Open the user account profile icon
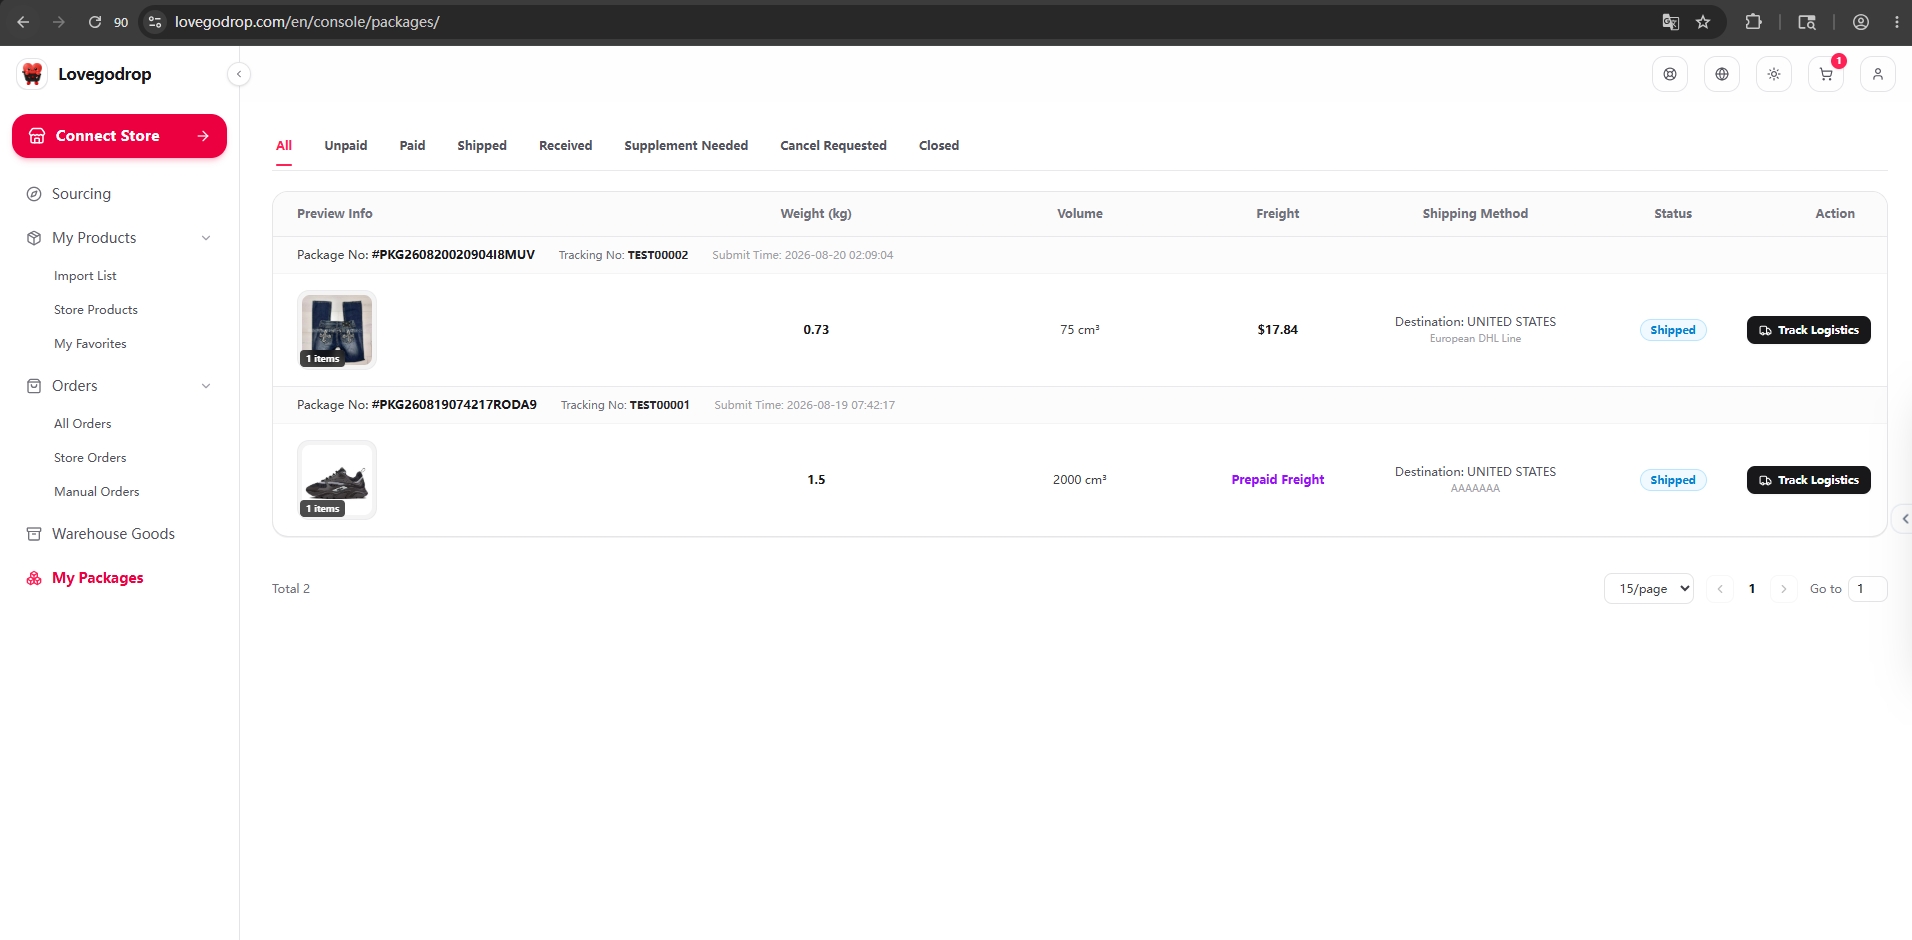Image resolution: width=1912 pixels, height=940 pixels. pos(1878,74)
